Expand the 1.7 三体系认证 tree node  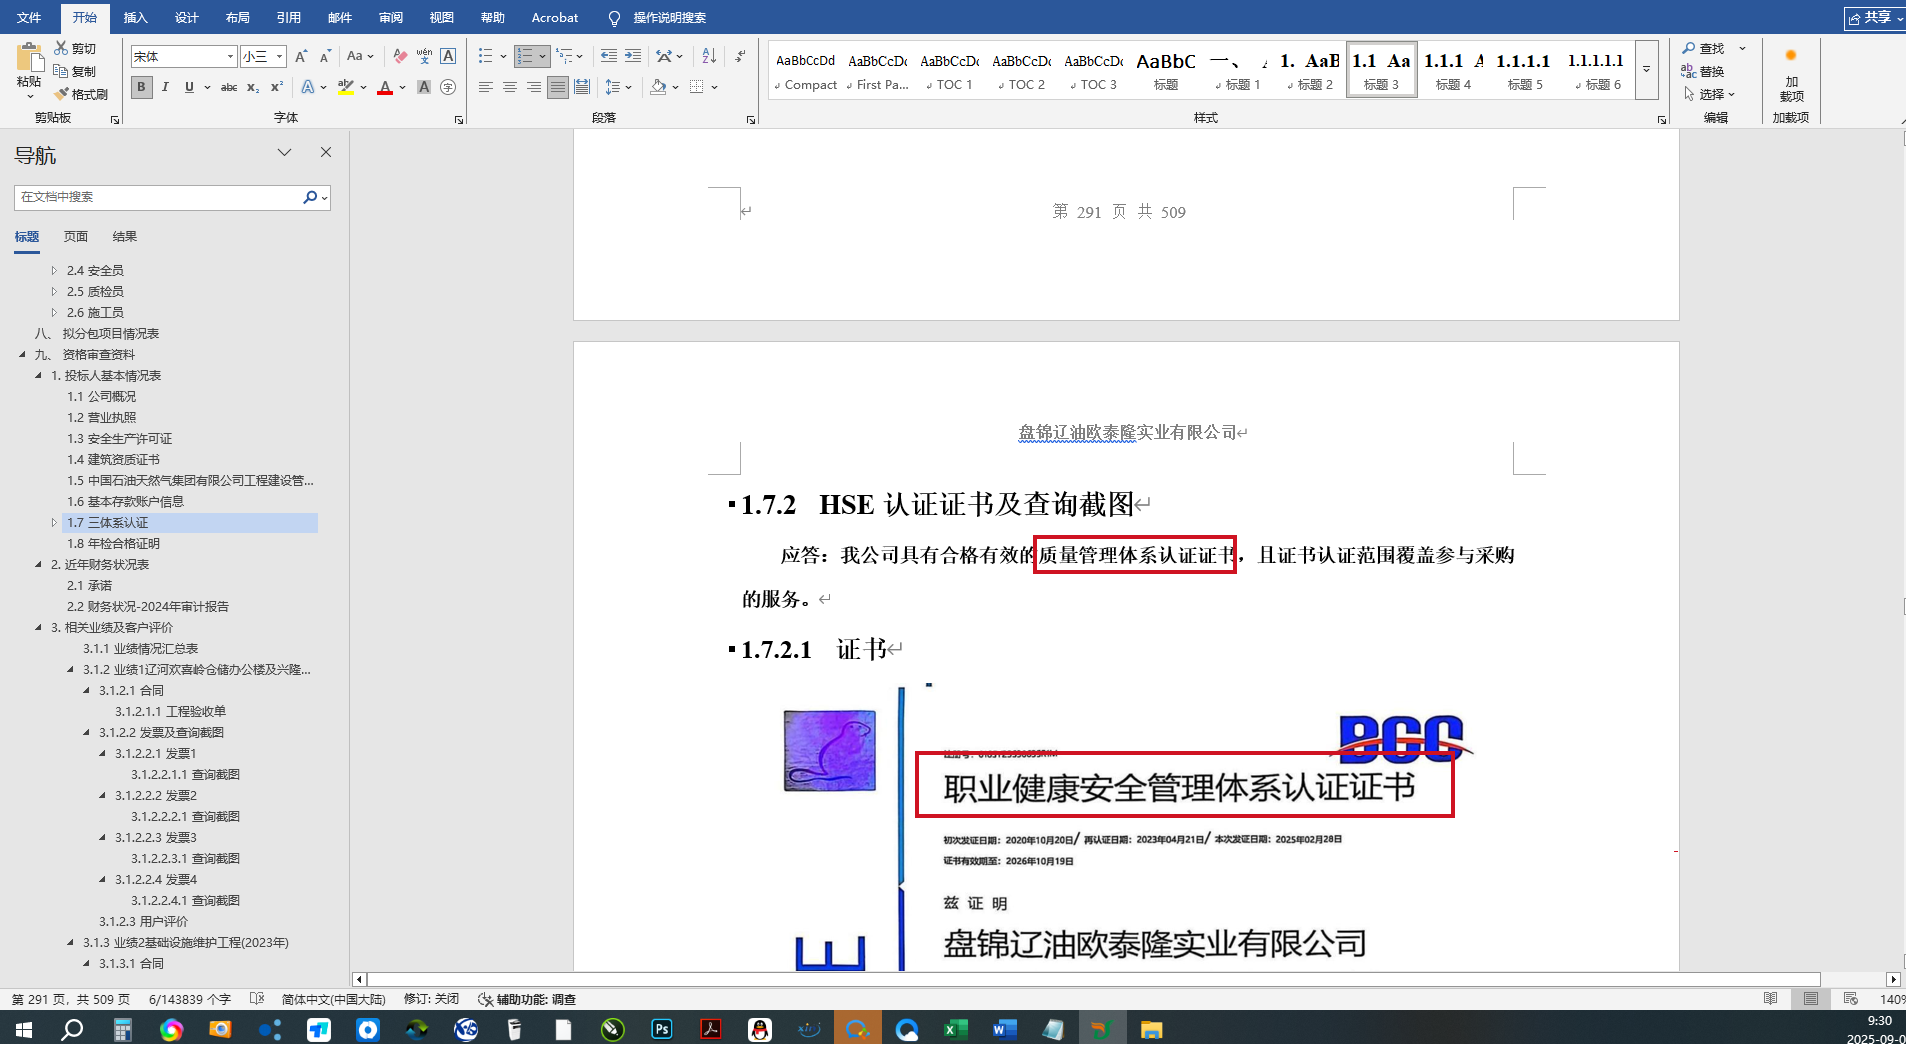click(x=54, y=522)
